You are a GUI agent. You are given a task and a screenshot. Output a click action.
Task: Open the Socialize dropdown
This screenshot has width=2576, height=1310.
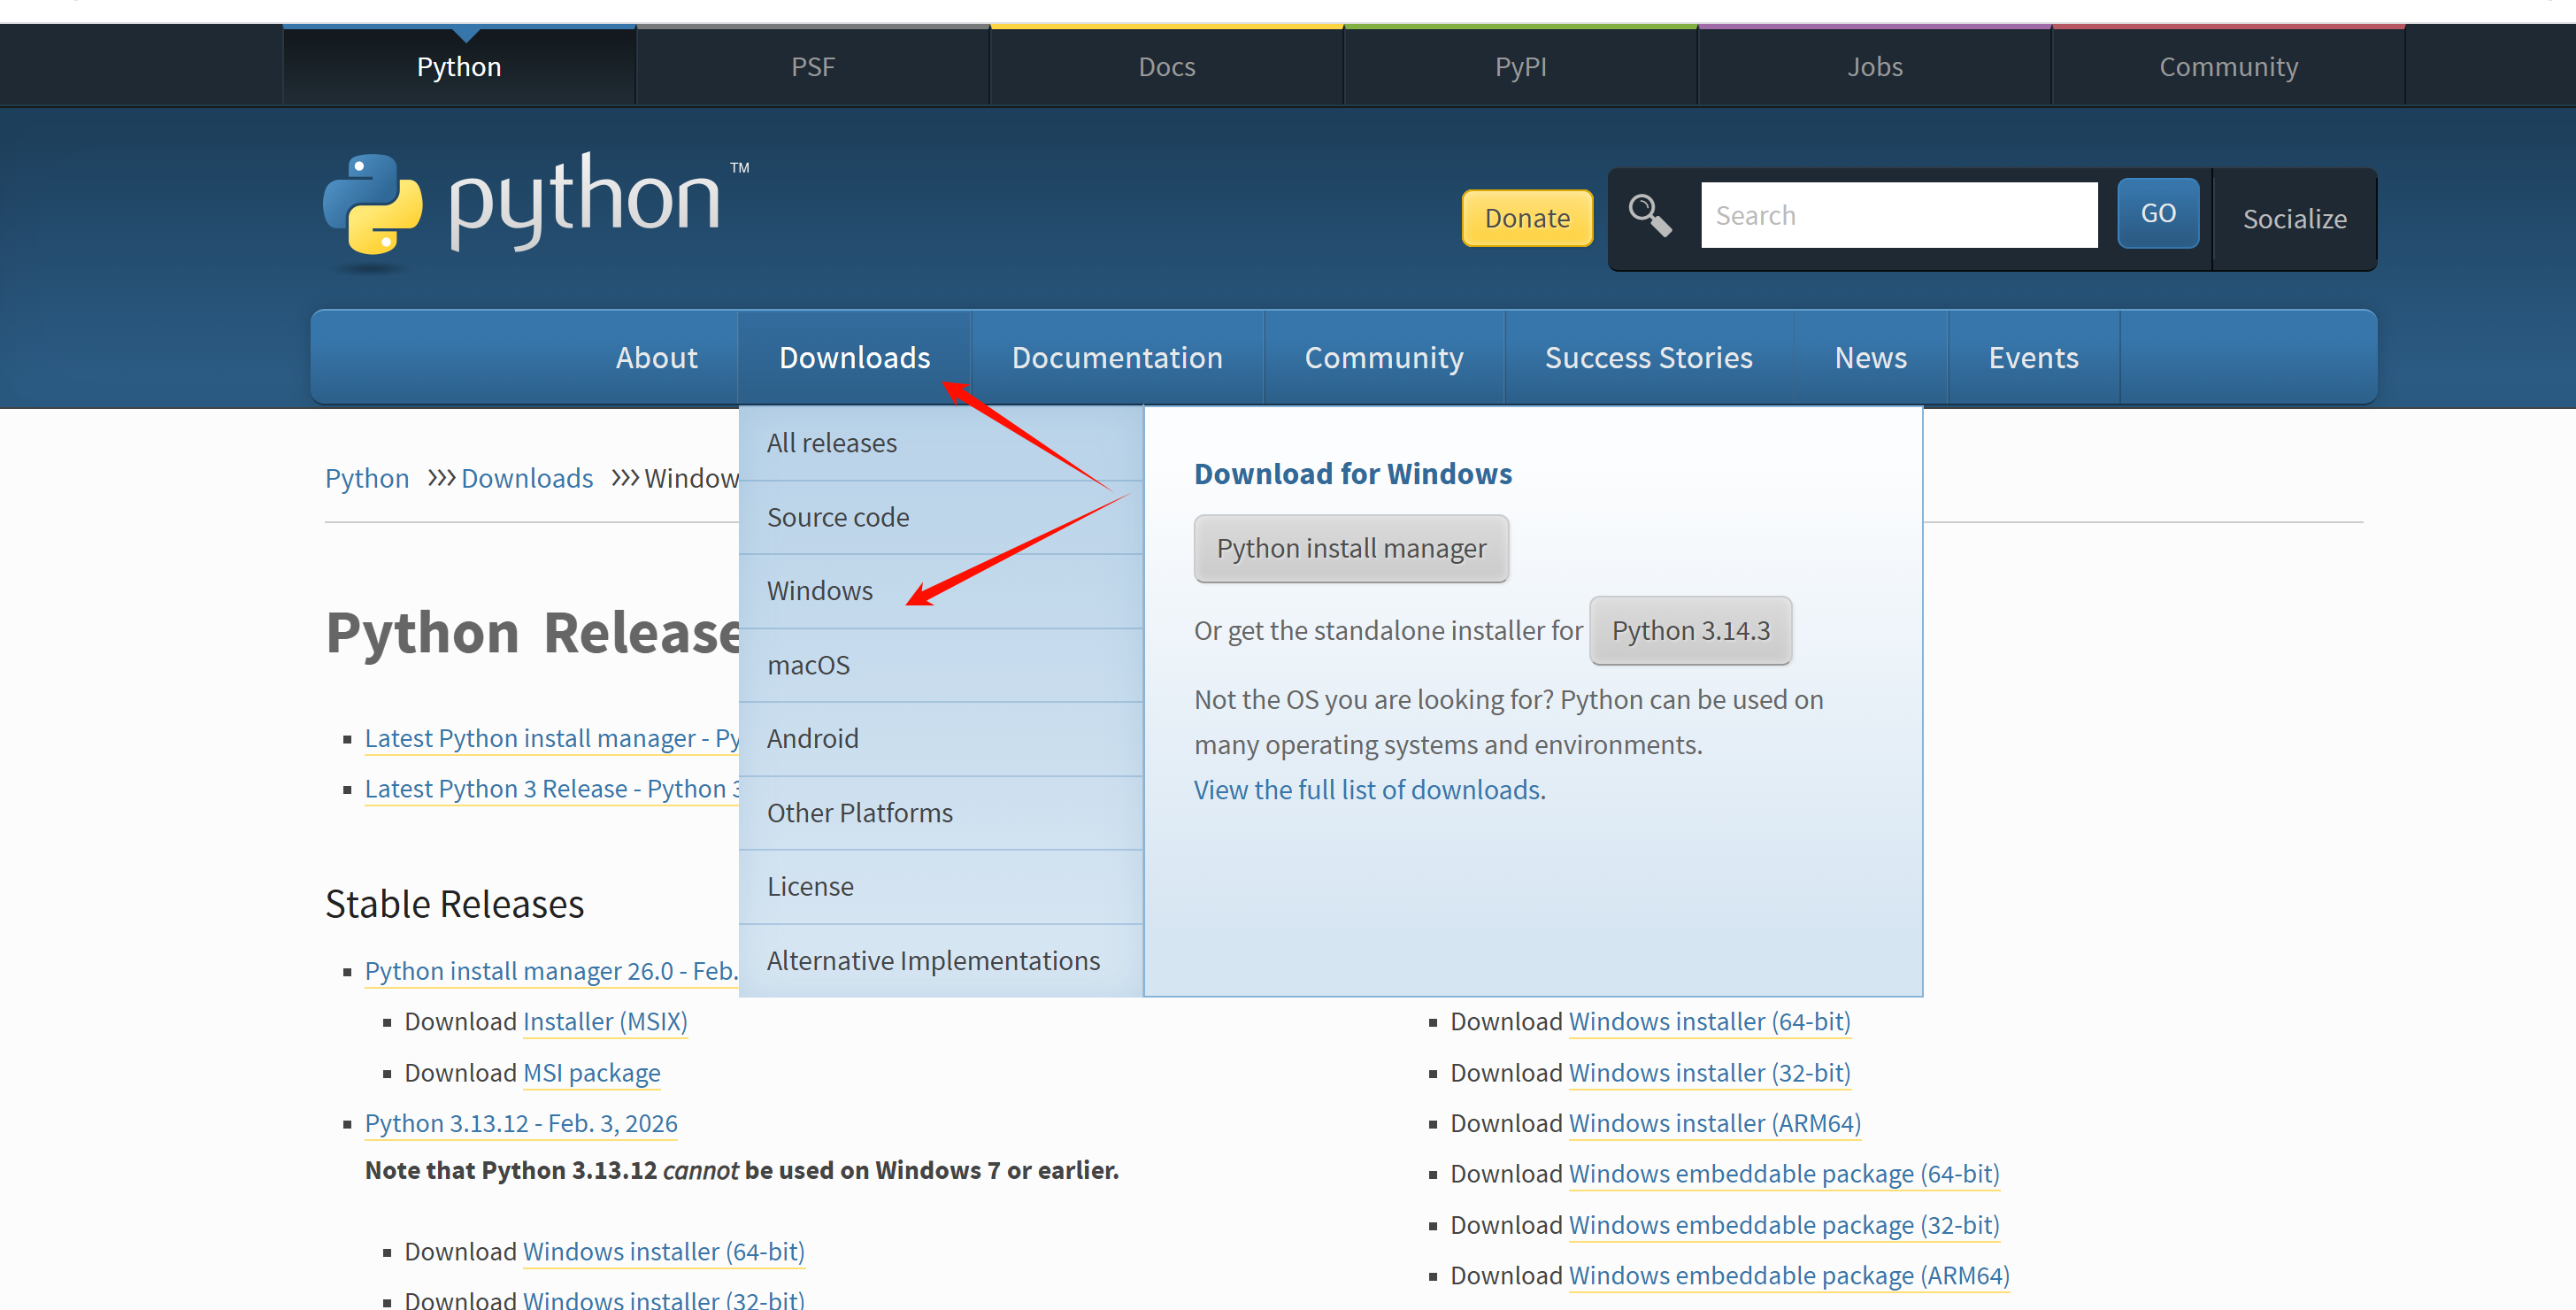click(2294, 219)
